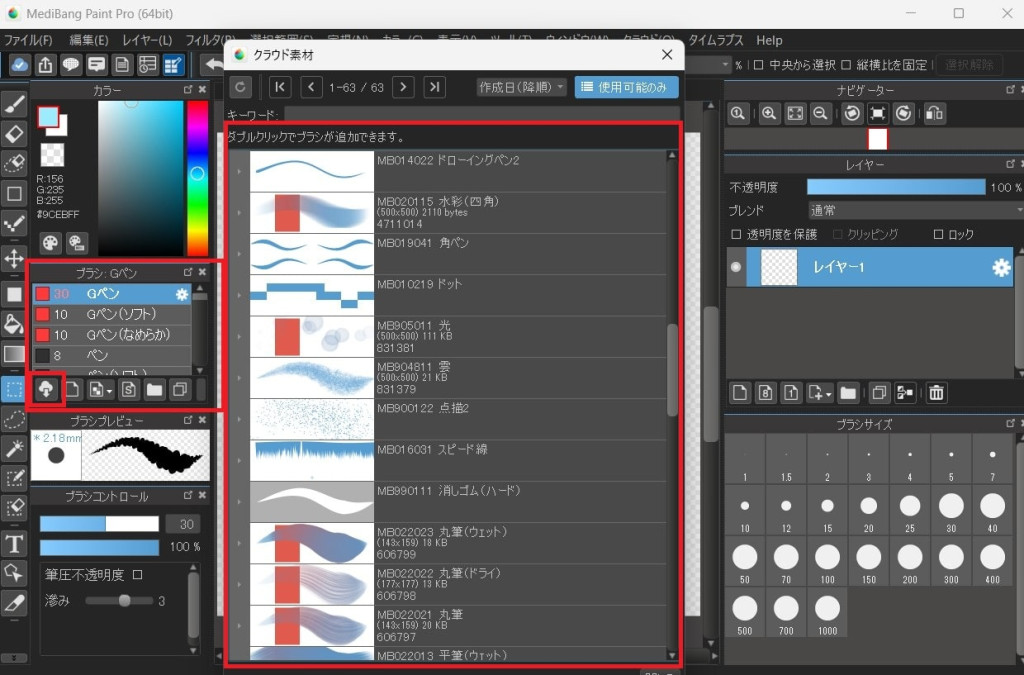Click refresh icon in cloud materials

point(240,87)
